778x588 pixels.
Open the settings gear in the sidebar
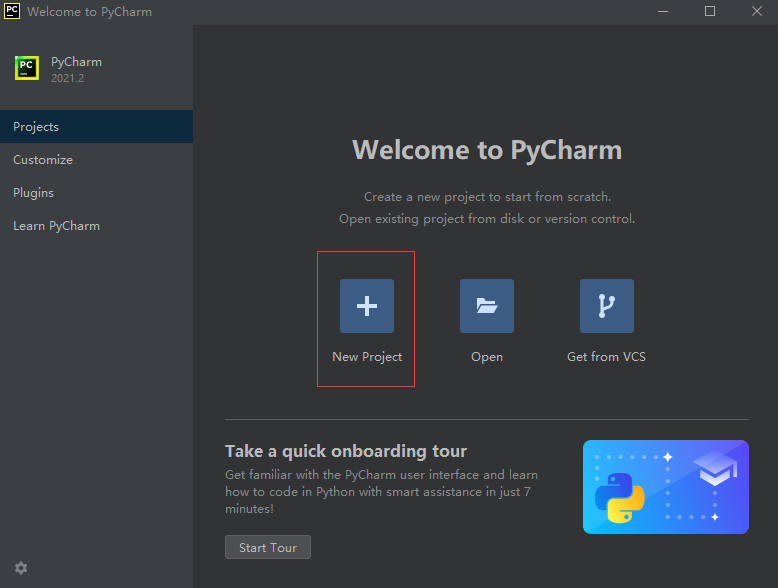click(x=21, y=568)
